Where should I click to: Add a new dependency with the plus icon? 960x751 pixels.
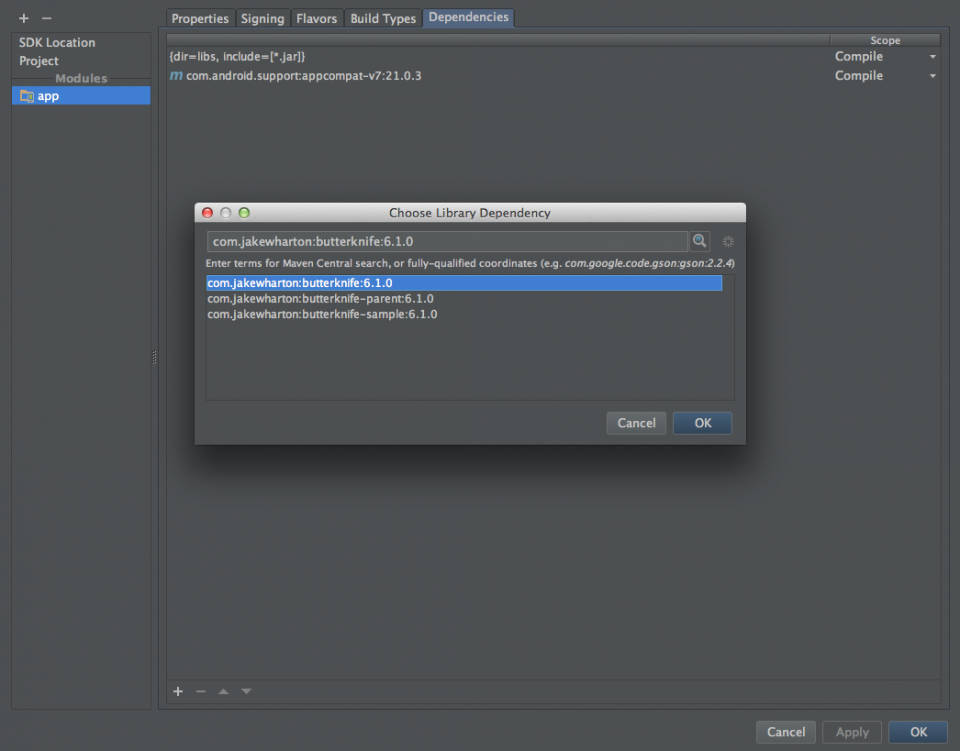[178, 691]
